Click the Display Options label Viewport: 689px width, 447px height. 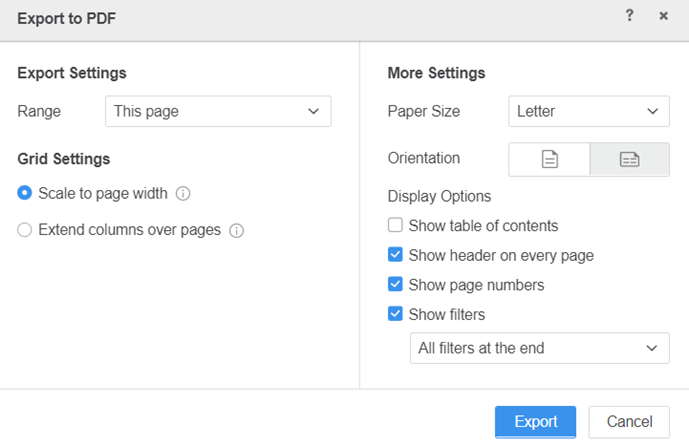tap(439, 196)
